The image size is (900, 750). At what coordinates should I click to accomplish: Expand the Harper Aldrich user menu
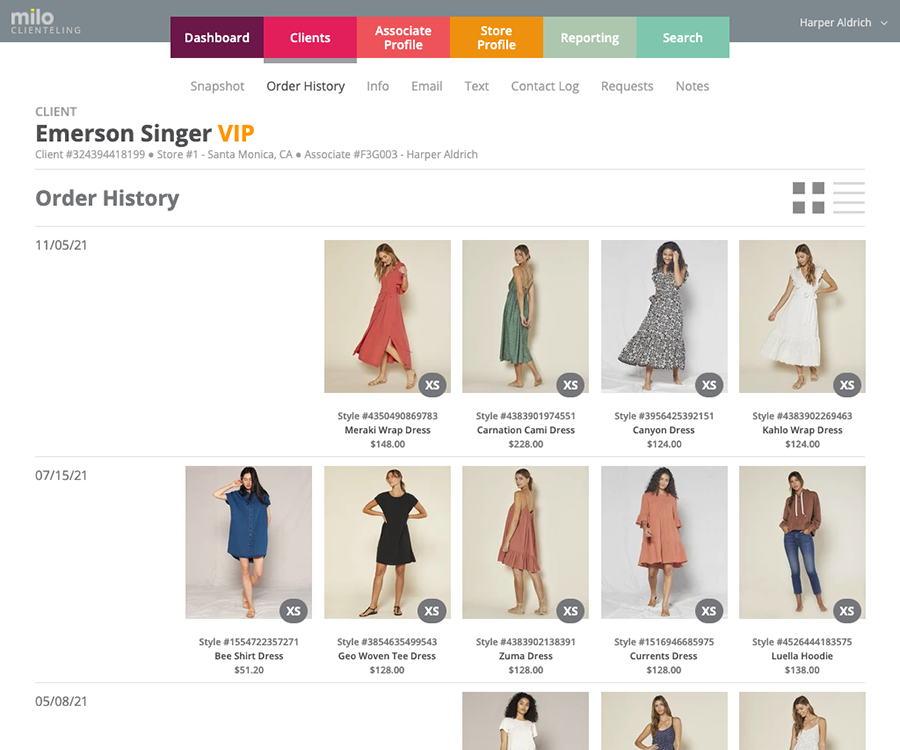pos(844,22)
